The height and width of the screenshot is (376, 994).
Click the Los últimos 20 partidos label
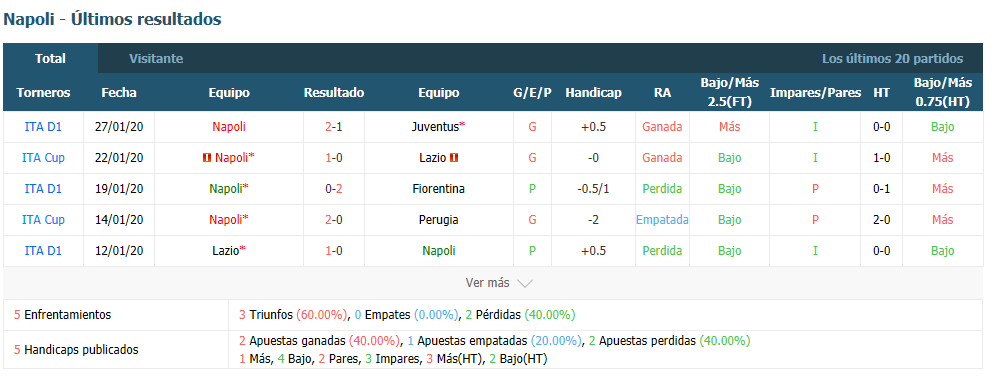[893, 59]
